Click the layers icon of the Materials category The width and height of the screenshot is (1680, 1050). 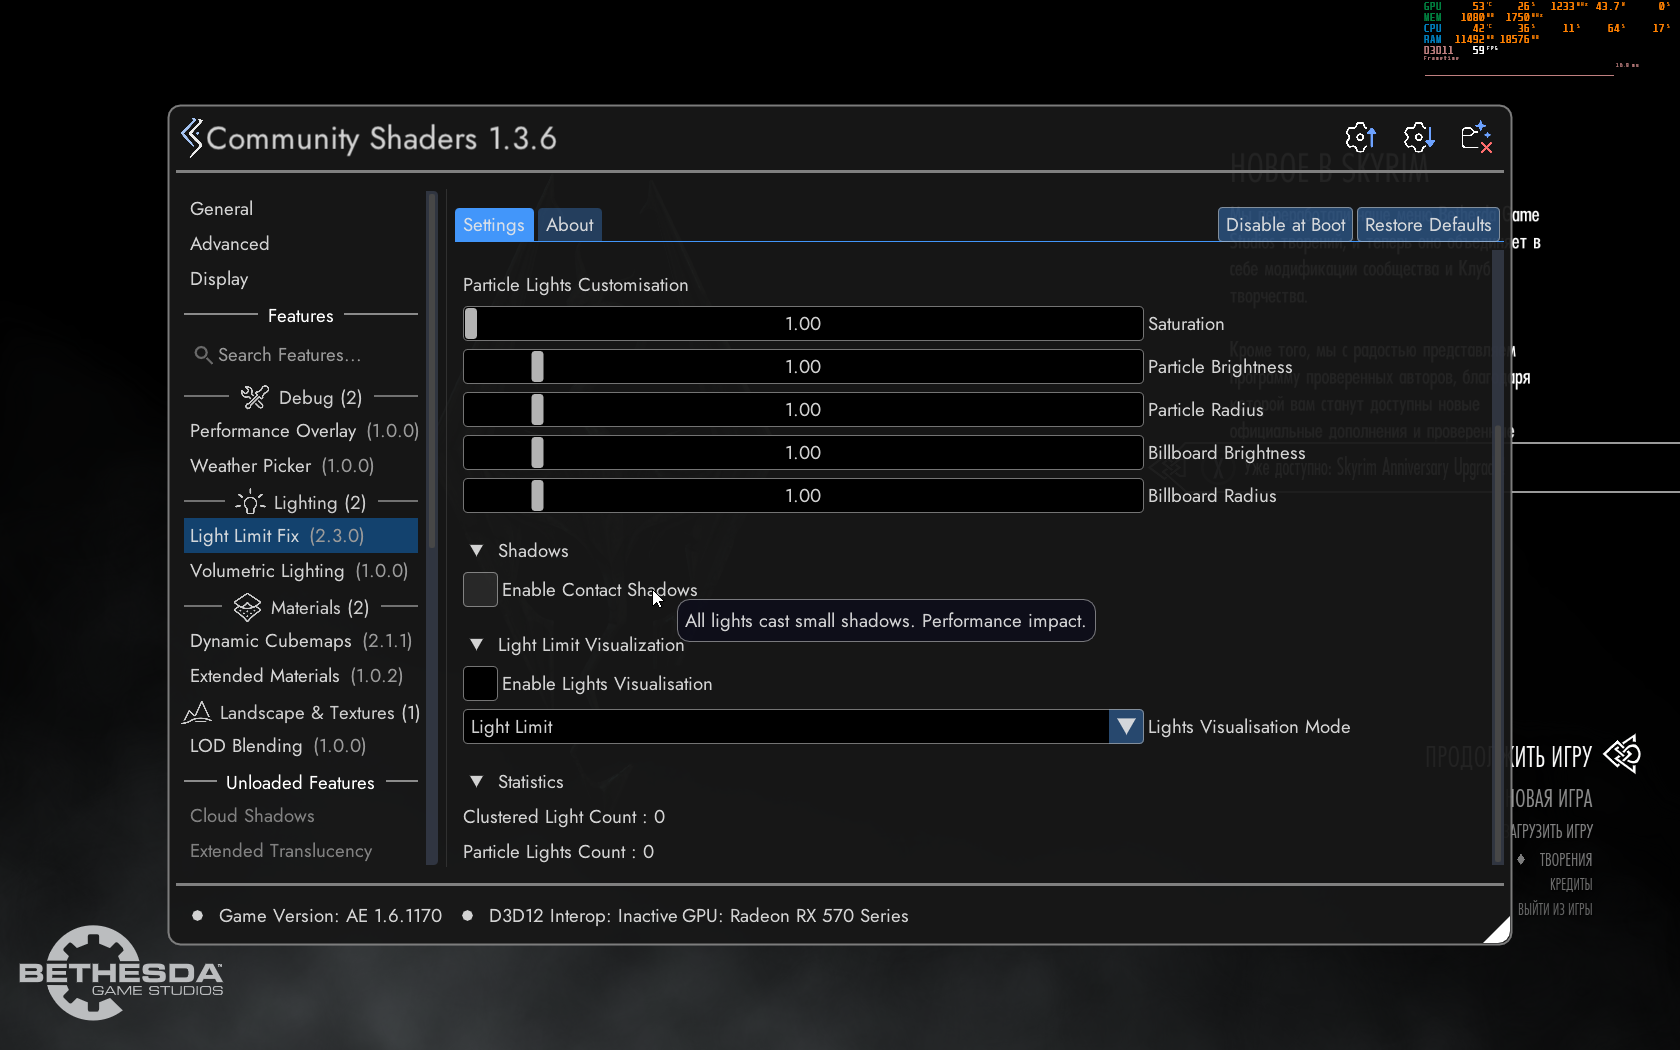tap(247, 607)
